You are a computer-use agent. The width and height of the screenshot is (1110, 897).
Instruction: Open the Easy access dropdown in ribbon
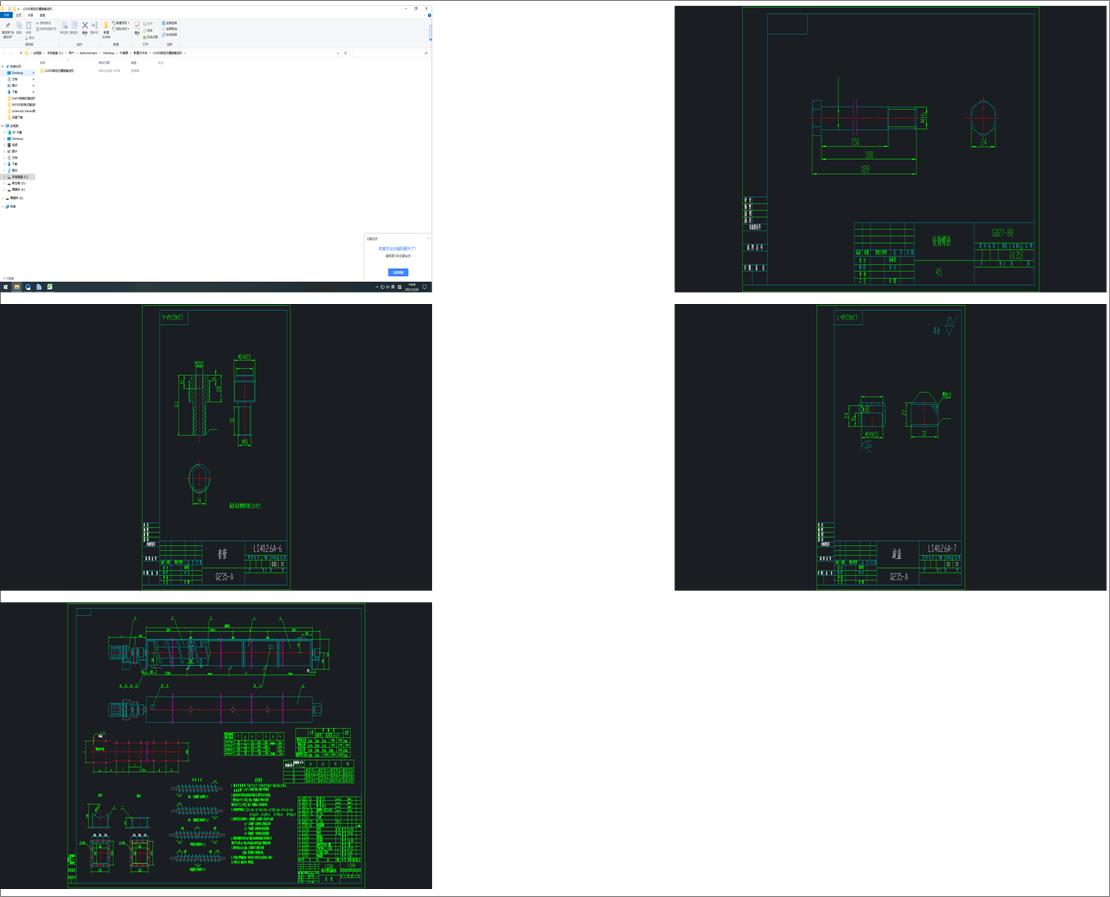click(121, 29)
